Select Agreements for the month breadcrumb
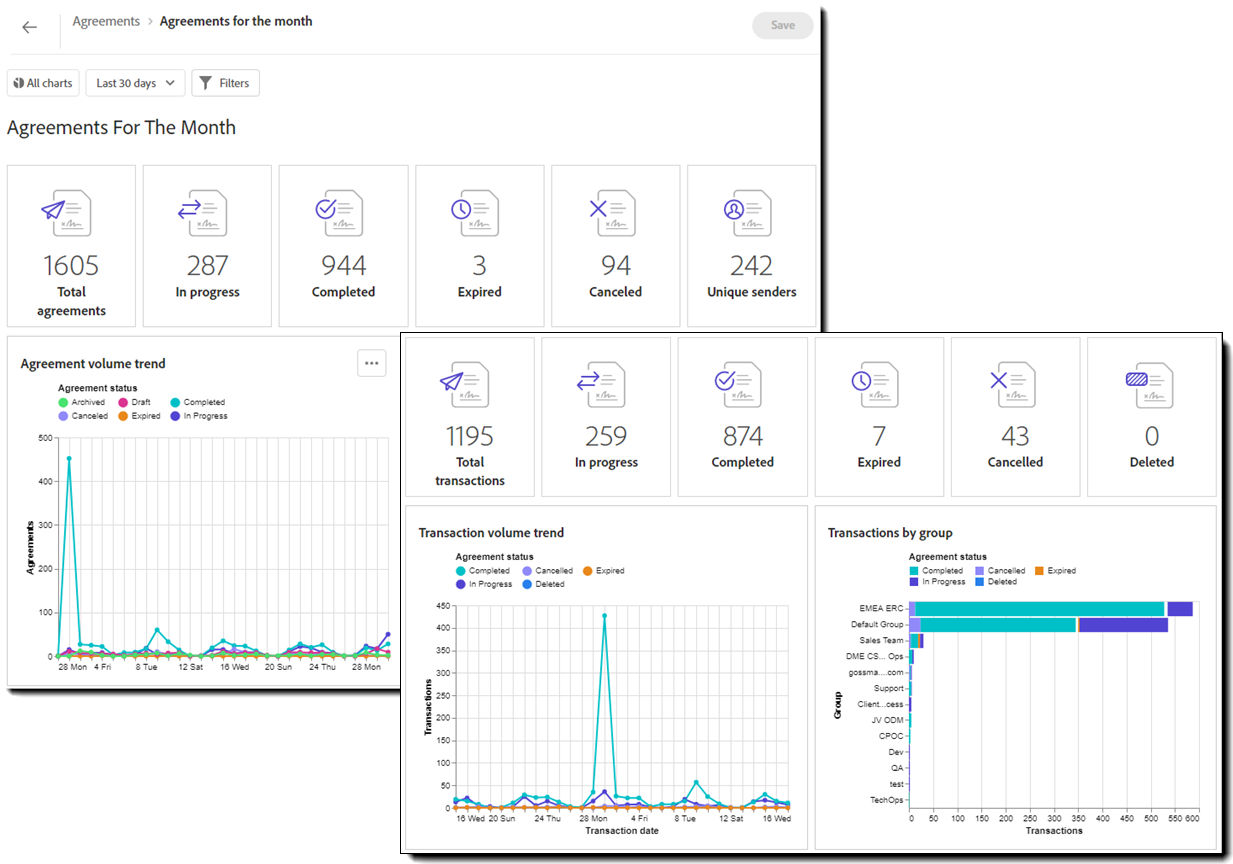The height and width of the screenshot is (864, 1233). pos(236,21)
